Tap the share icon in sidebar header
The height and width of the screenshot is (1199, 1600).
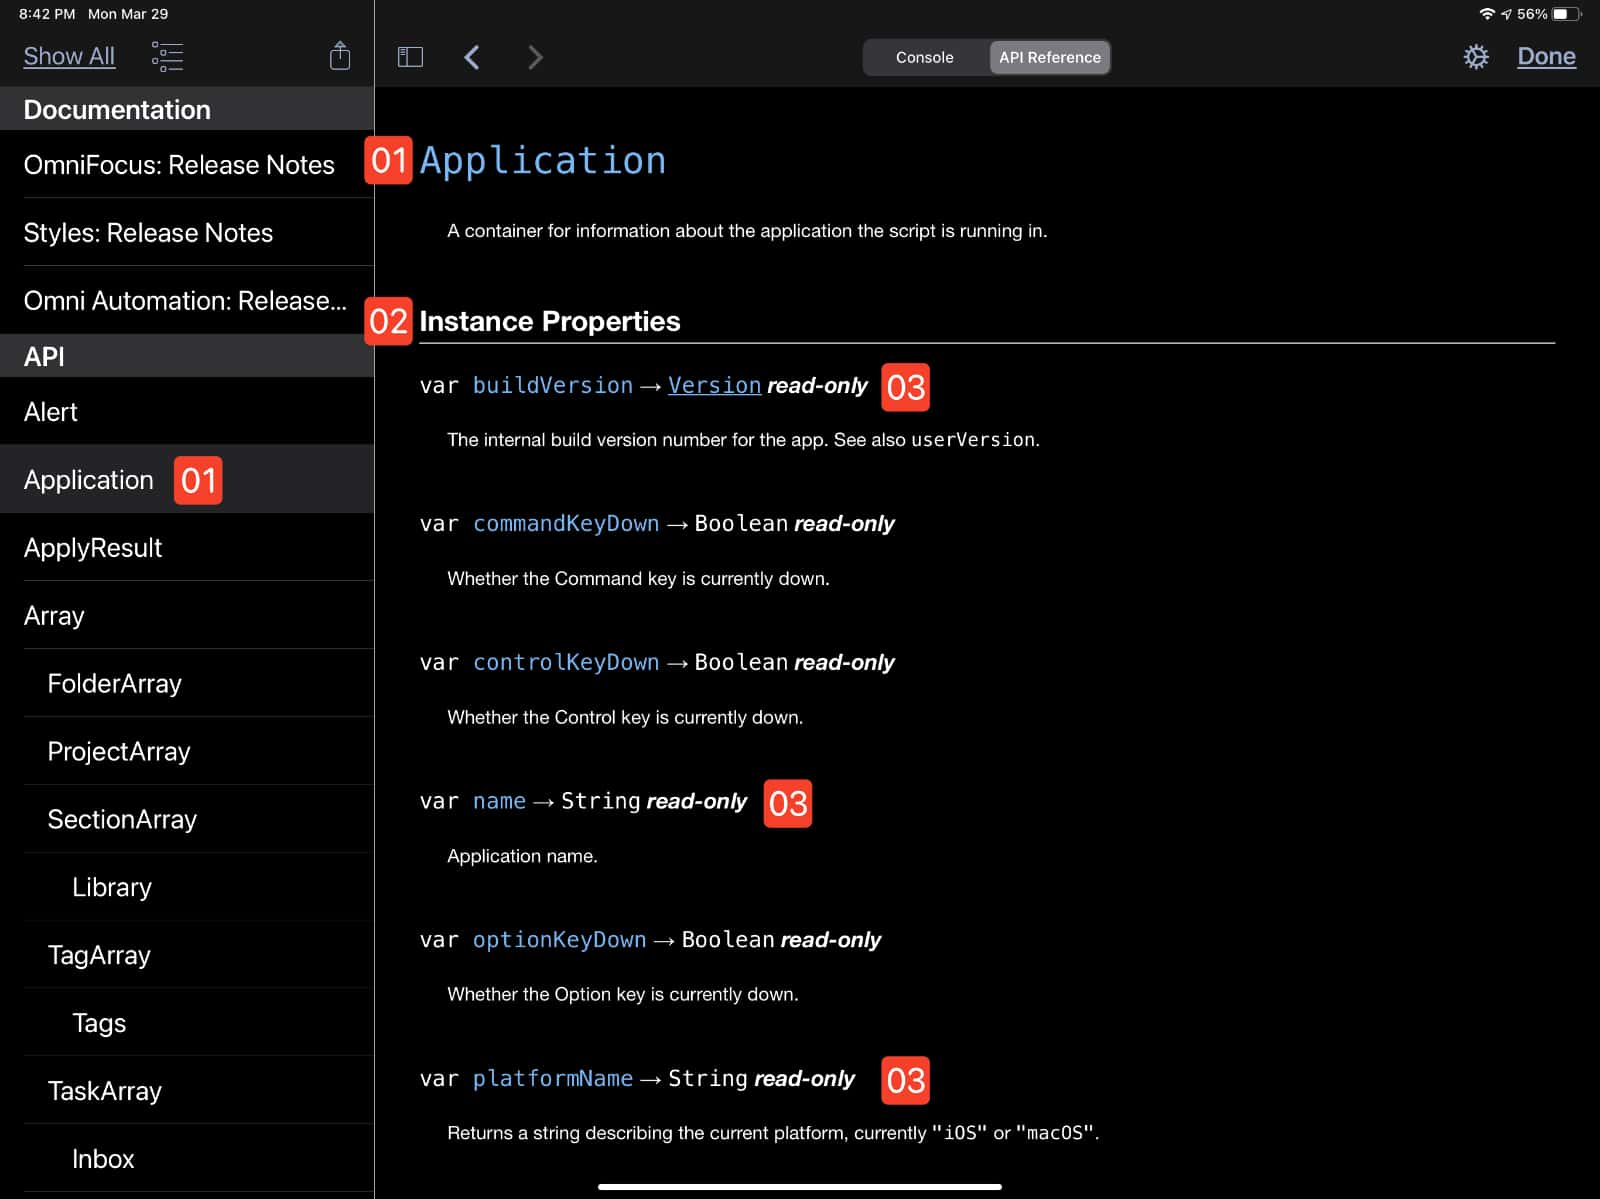pyautogui.click(x=340, y=56)
